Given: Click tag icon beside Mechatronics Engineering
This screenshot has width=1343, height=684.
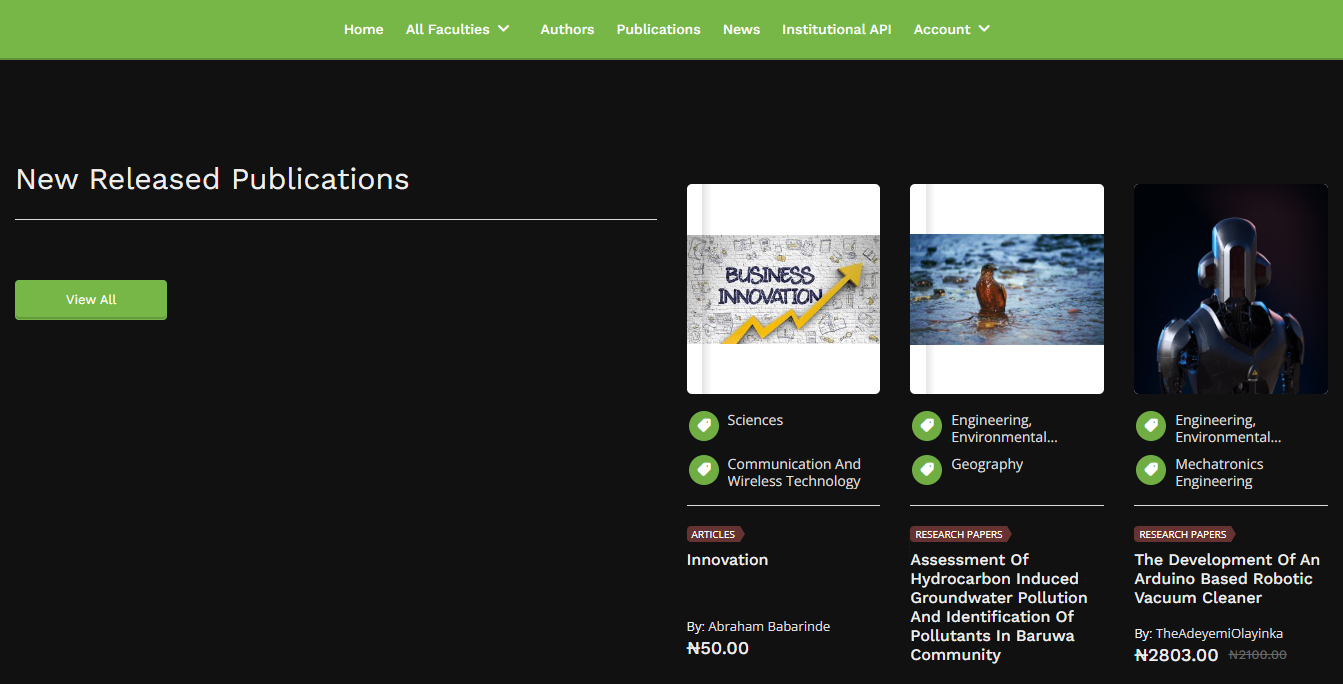Looking at the screenshot, I should coord(1151,470).
